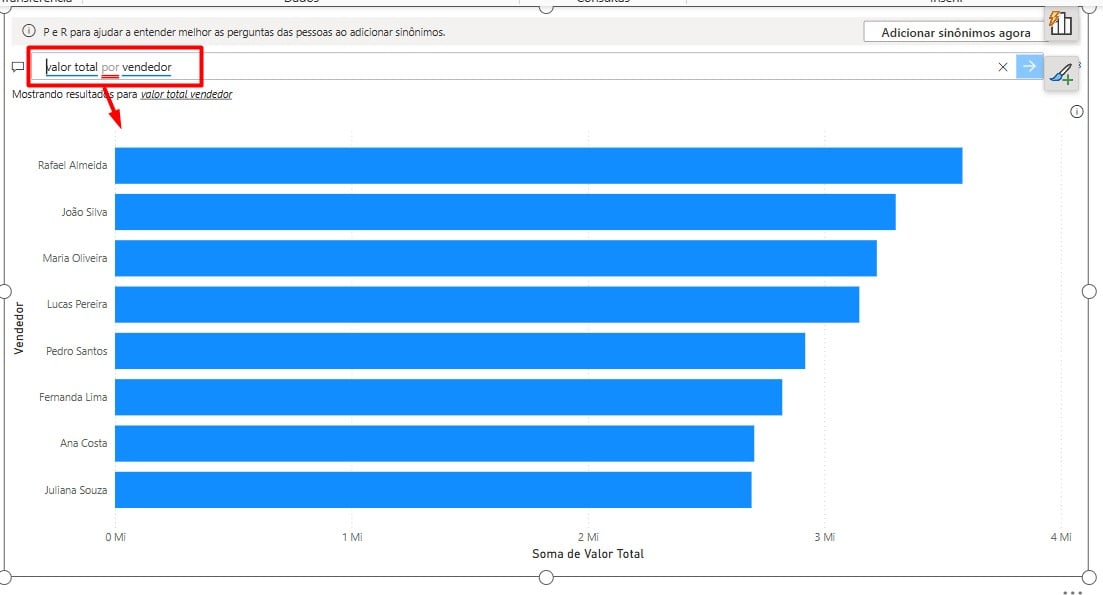
Task: Click the right-middle resize handle of the visual
Action: 1089,291
